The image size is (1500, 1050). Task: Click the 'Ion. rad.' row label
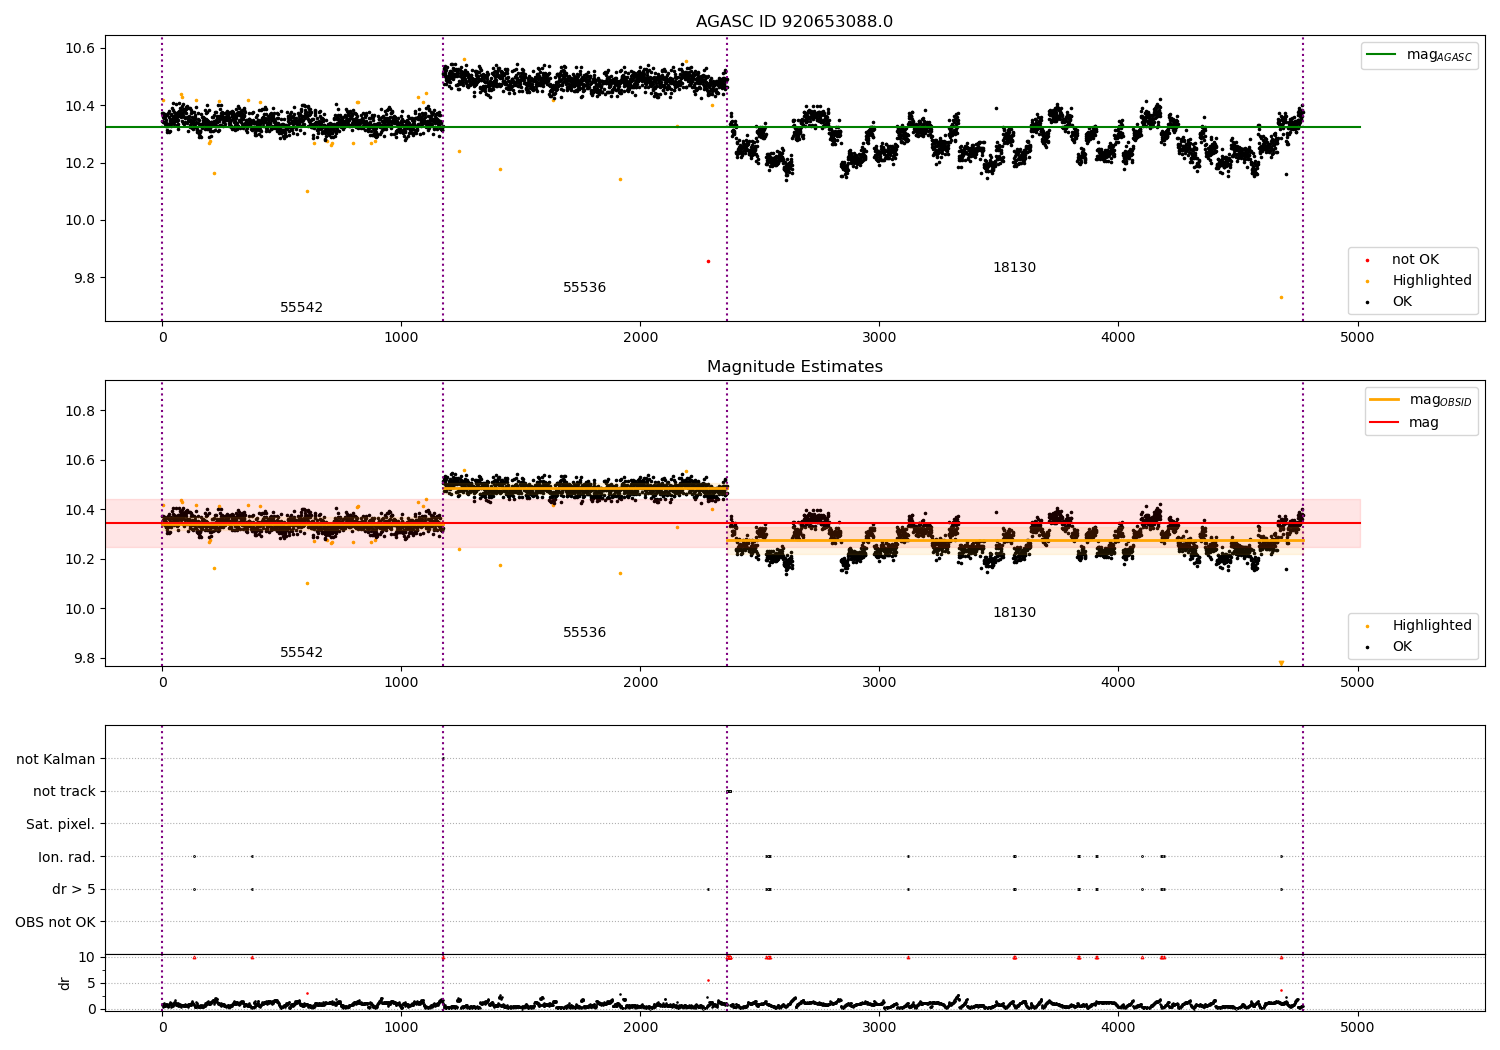click(67, 857)
